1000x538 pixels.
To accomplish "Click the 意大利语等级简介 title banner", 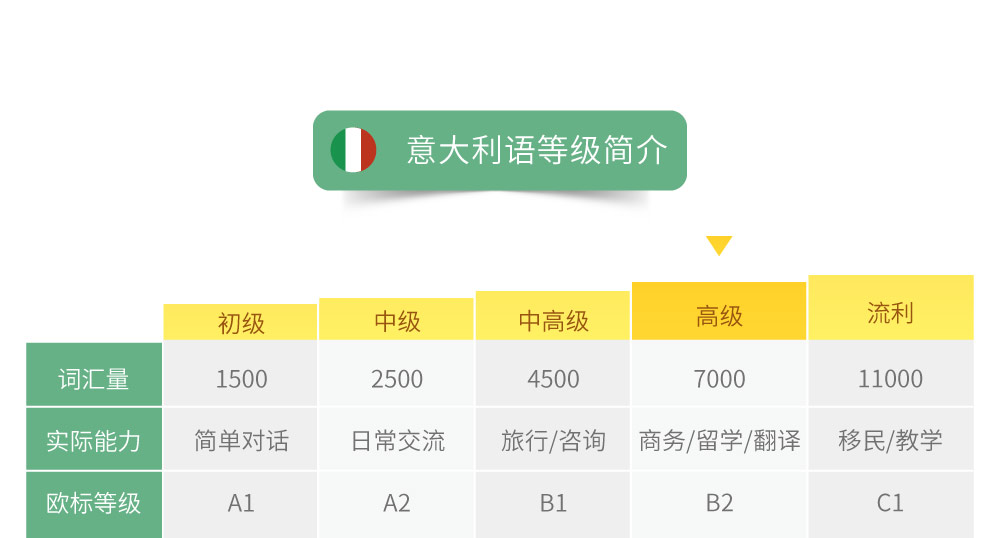I will [500, 150].
